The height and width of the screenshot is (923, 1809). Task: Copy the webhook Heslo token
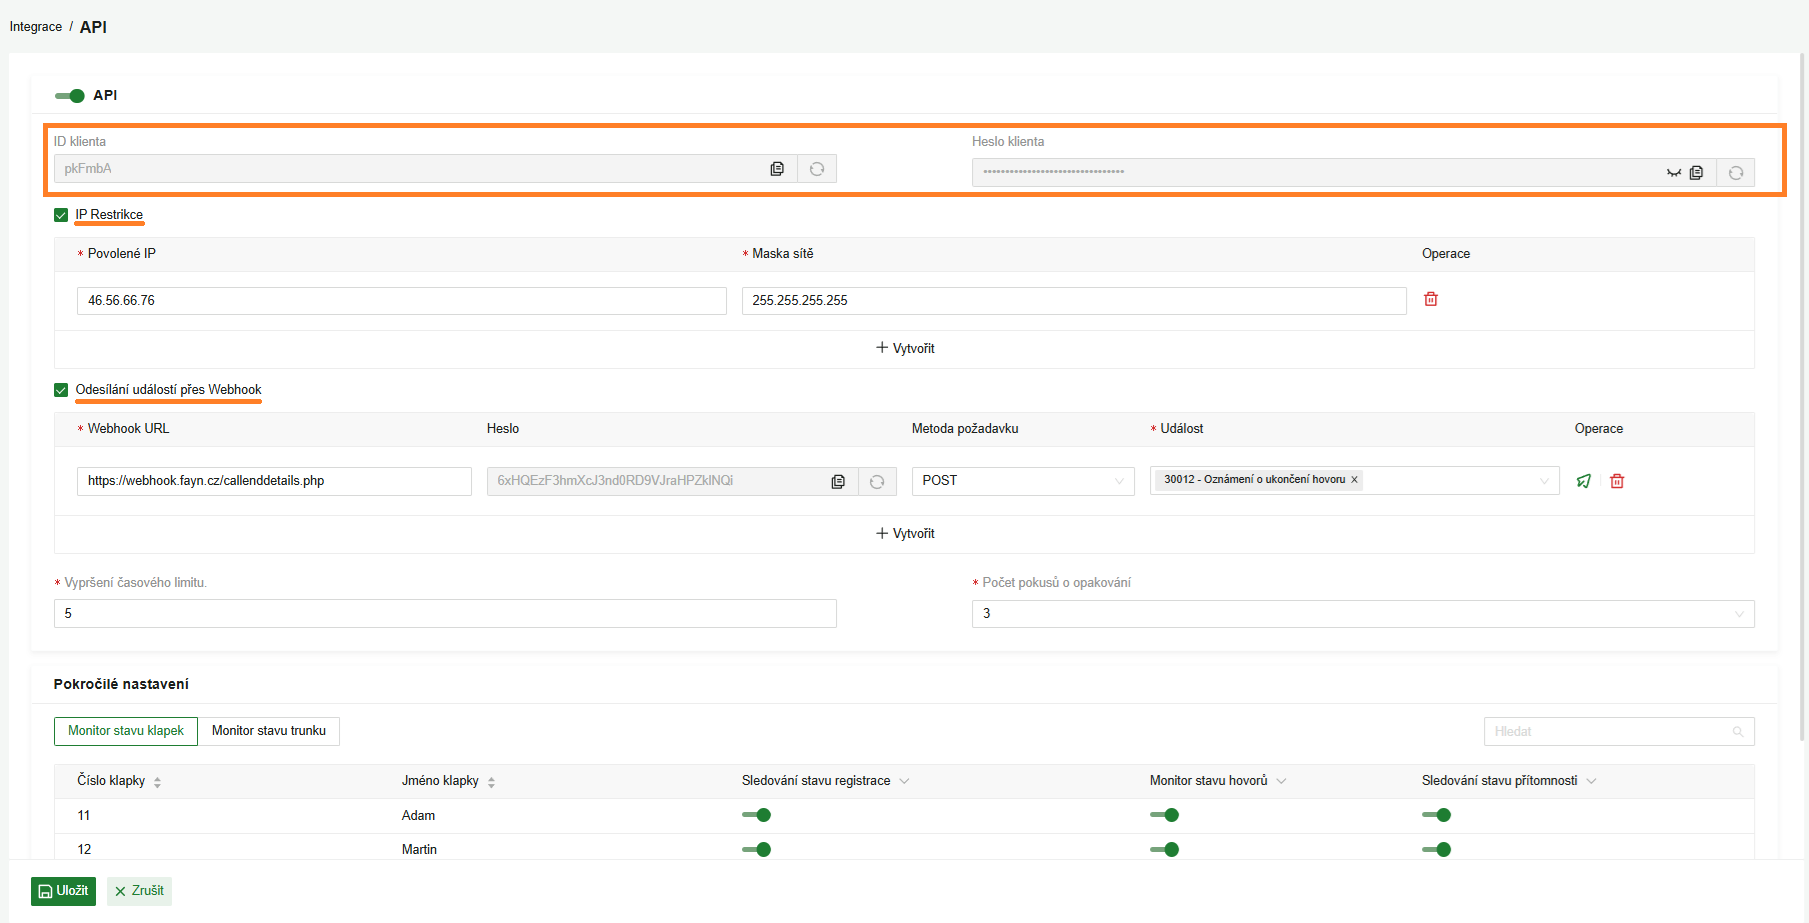point(838,481)
